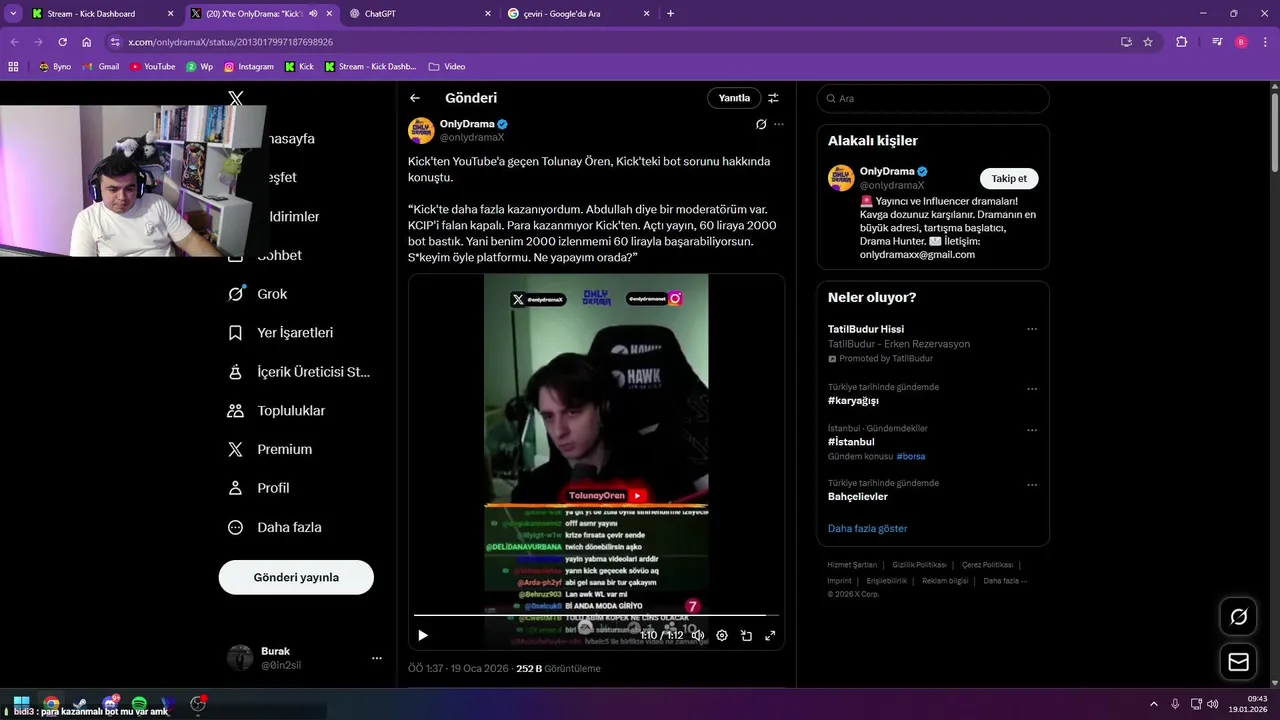The image size is (1280, 720).
Task: Switch to Stream - Kick Dashboard tab
Action: pyautogui.click(x=102, y=14)
